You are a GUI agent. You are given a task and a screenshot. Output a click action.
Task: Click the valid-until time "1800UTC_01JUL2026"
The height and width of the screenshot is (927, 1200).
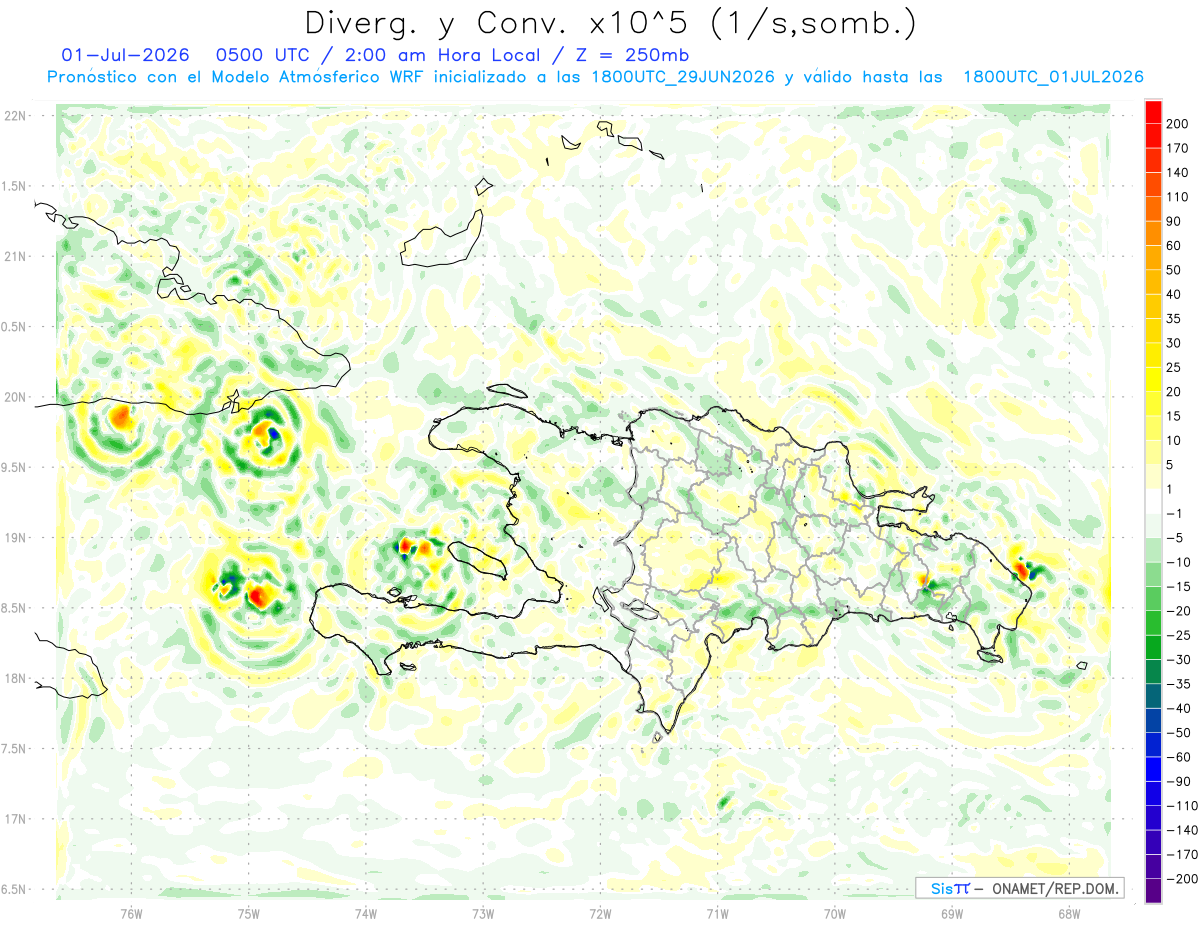point(1053,77)
